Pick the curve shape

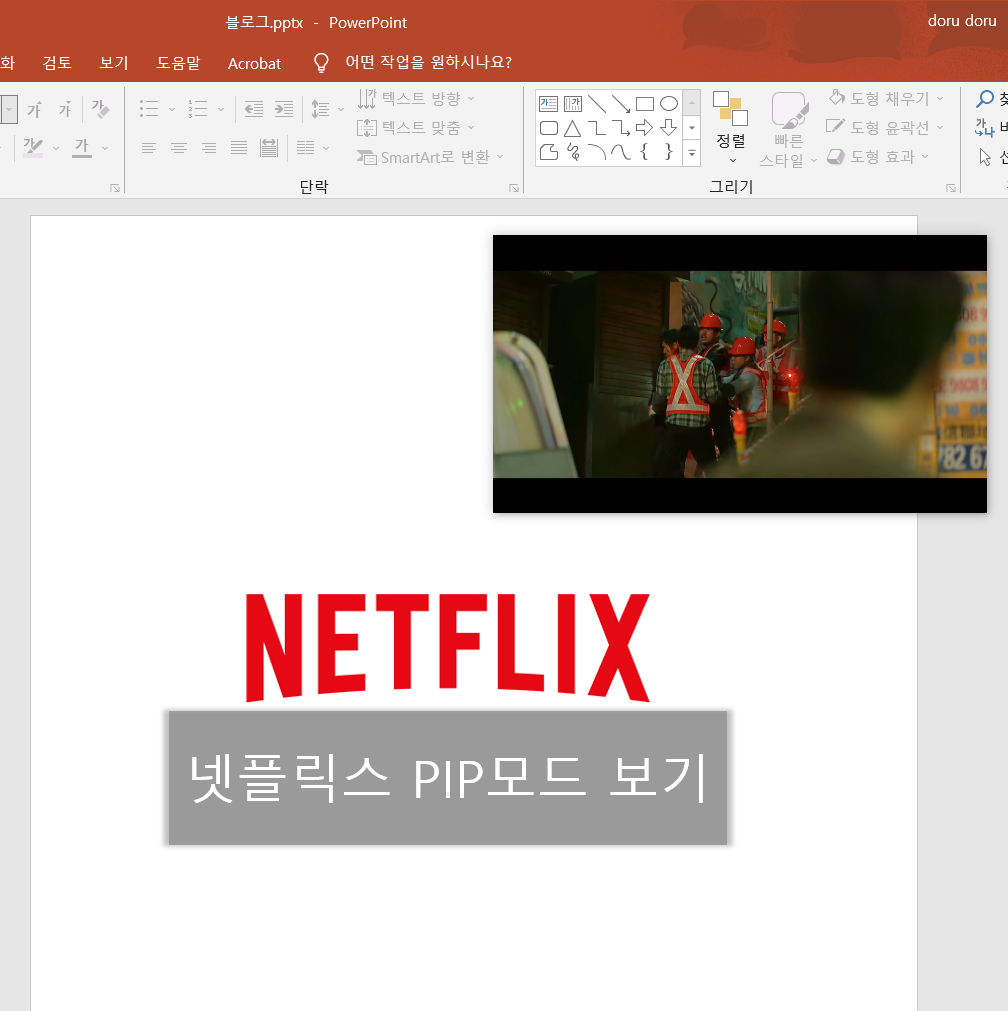pos(621,152)
